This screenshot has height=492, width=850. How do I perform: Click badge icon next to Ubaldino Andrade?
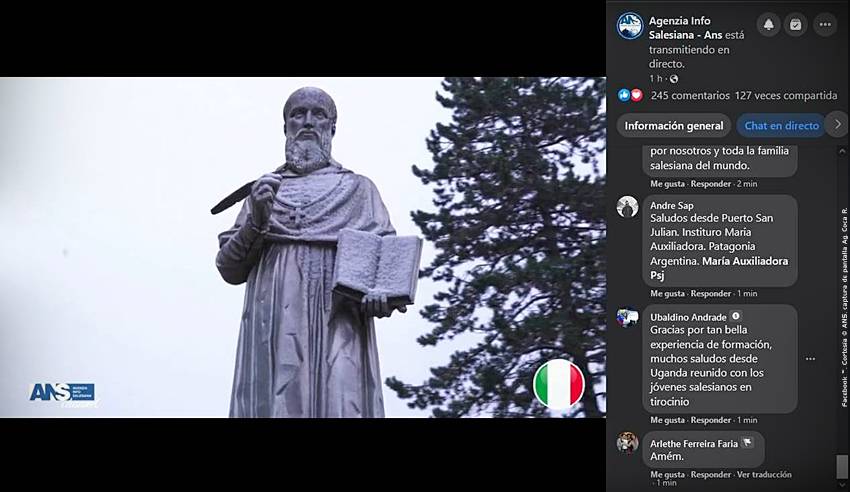[736, 316]
